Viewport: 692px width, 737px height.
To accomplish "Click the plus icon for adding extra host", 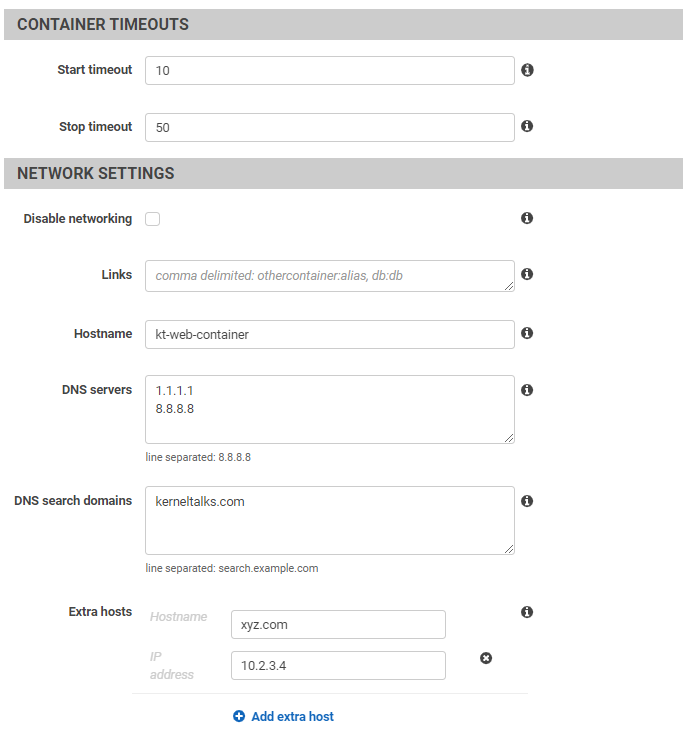I will (x=239, y=716).
